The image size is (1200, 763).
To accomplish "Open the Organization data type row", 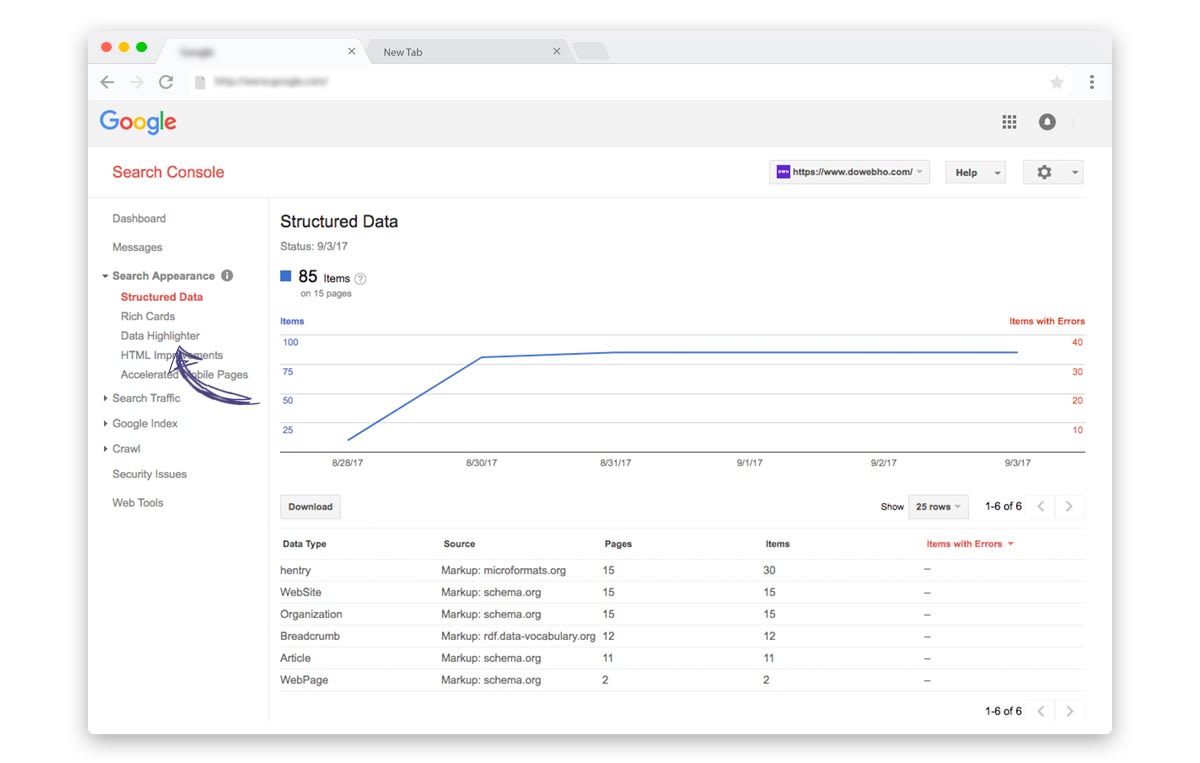I will 682,614.
